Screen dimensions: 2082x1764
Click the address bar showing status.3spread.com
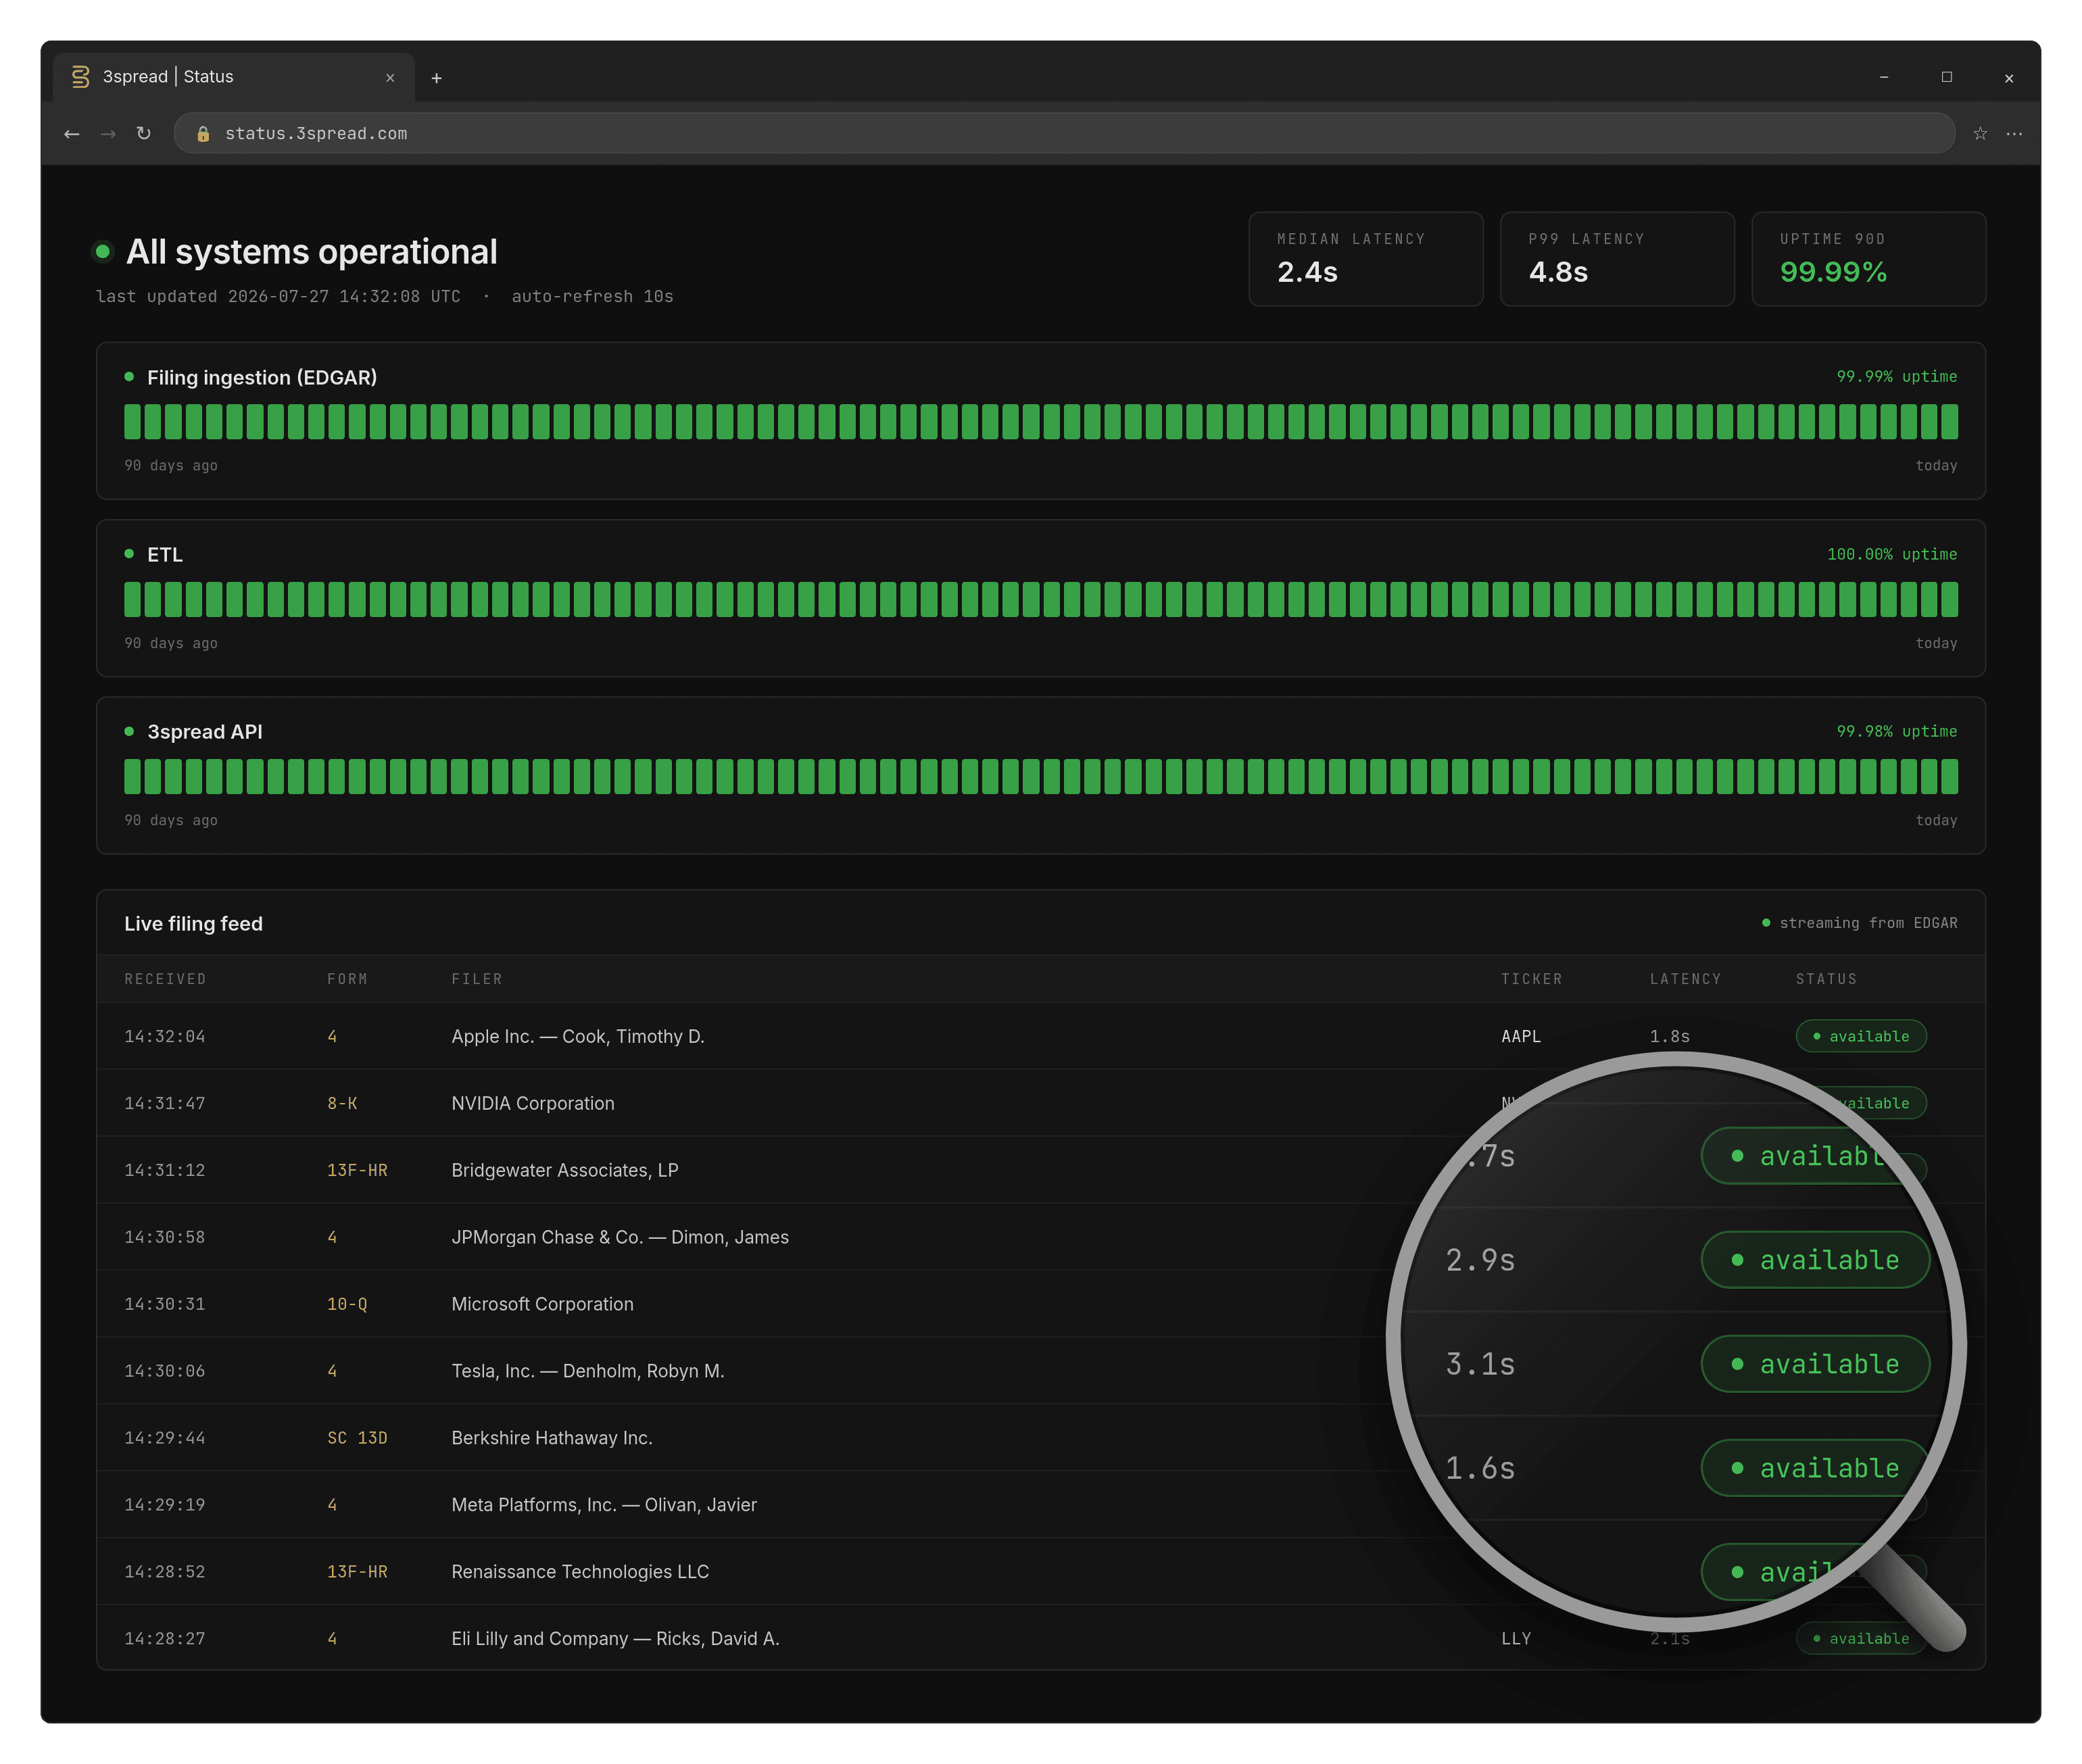pyautogui.click(x=1064, y=133)
